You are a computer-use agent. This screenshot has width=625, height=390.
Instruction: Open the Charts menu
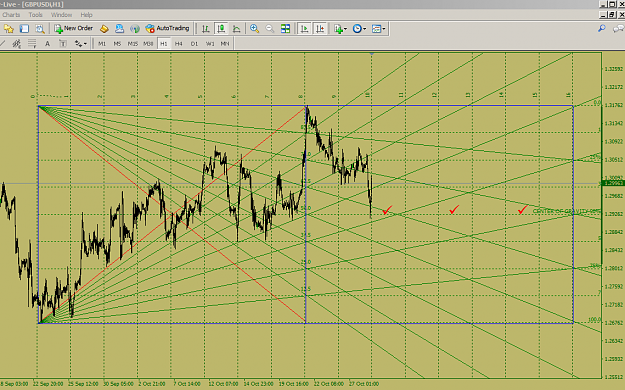[x=11, y=15]
